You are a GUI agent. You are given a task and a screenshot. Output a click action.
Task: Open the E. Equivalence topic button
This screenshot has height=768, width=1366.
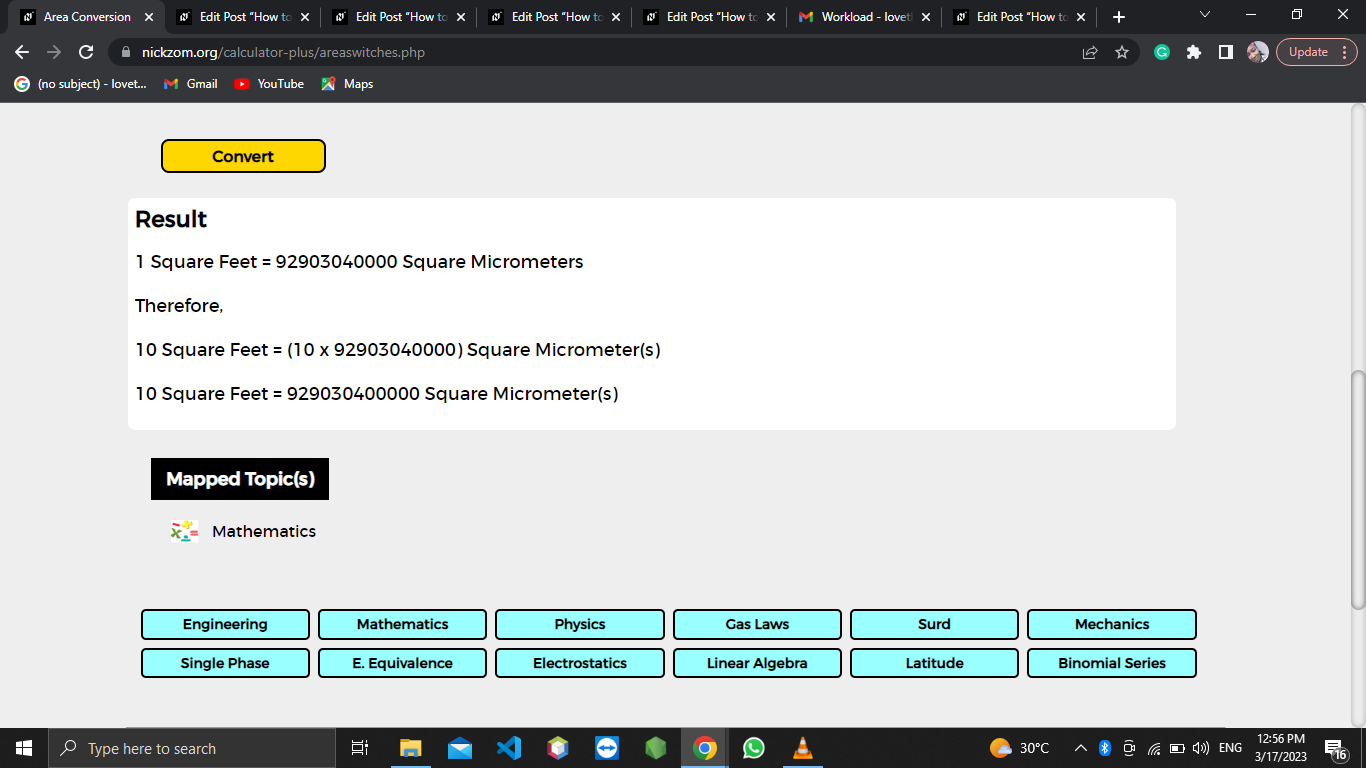tap(402, 663)
